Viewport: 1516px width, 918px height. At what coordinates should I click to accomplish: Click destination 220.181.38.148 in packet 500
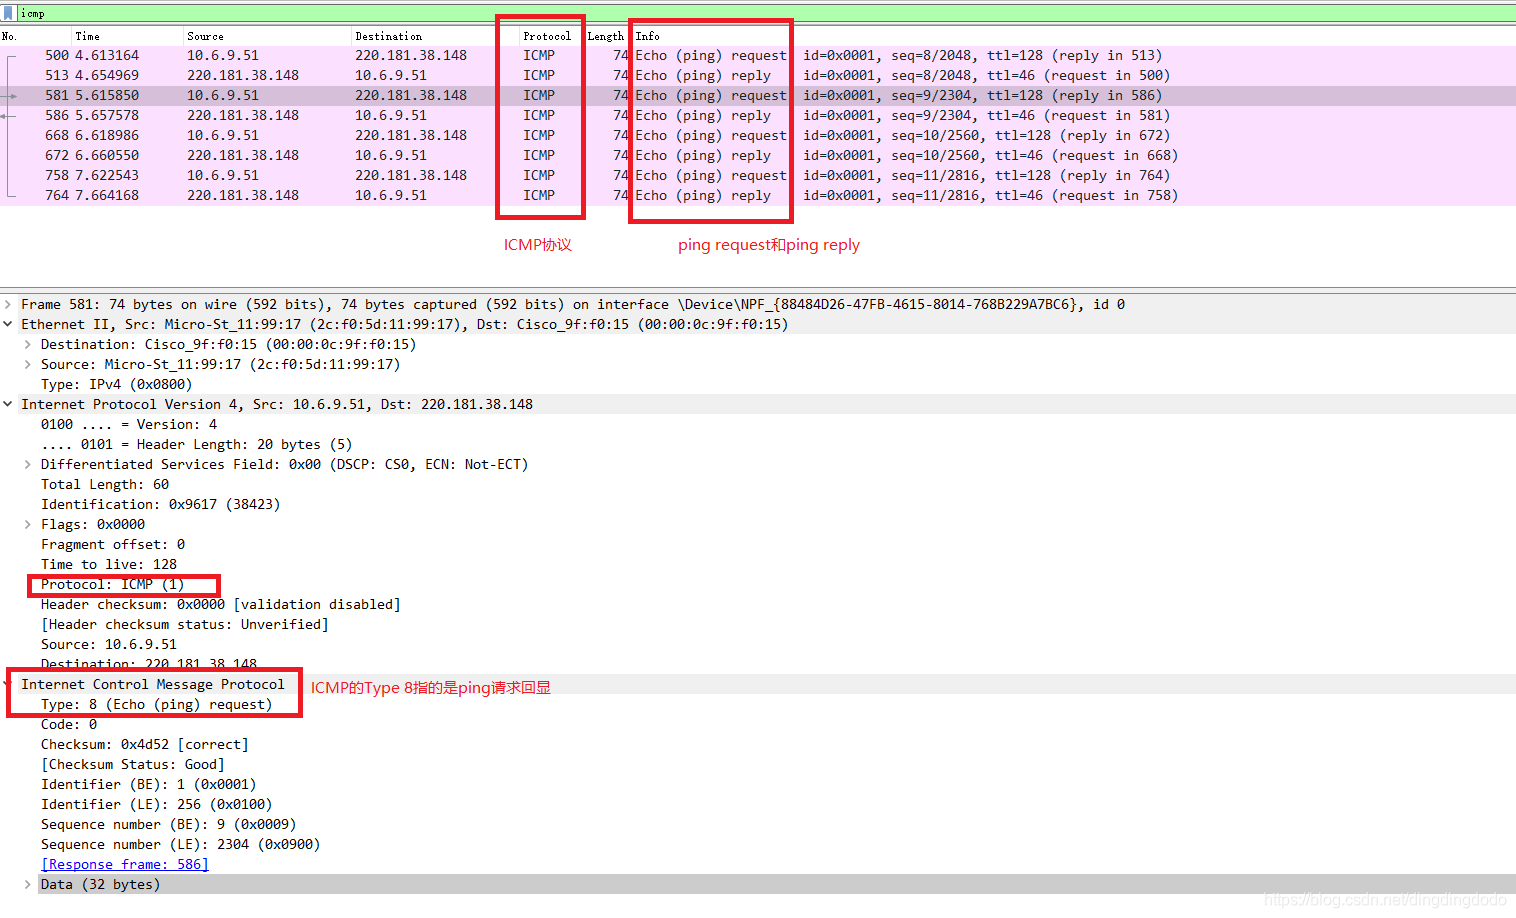point(411,55)
